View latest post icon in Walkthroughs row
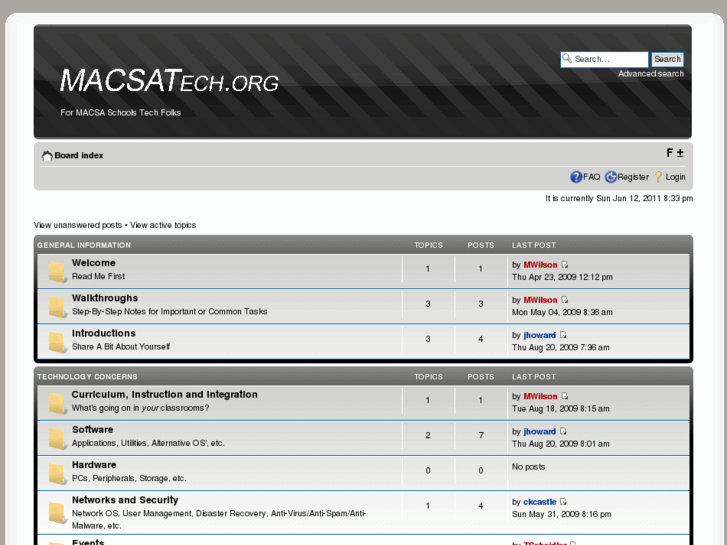 coord(564,300)
